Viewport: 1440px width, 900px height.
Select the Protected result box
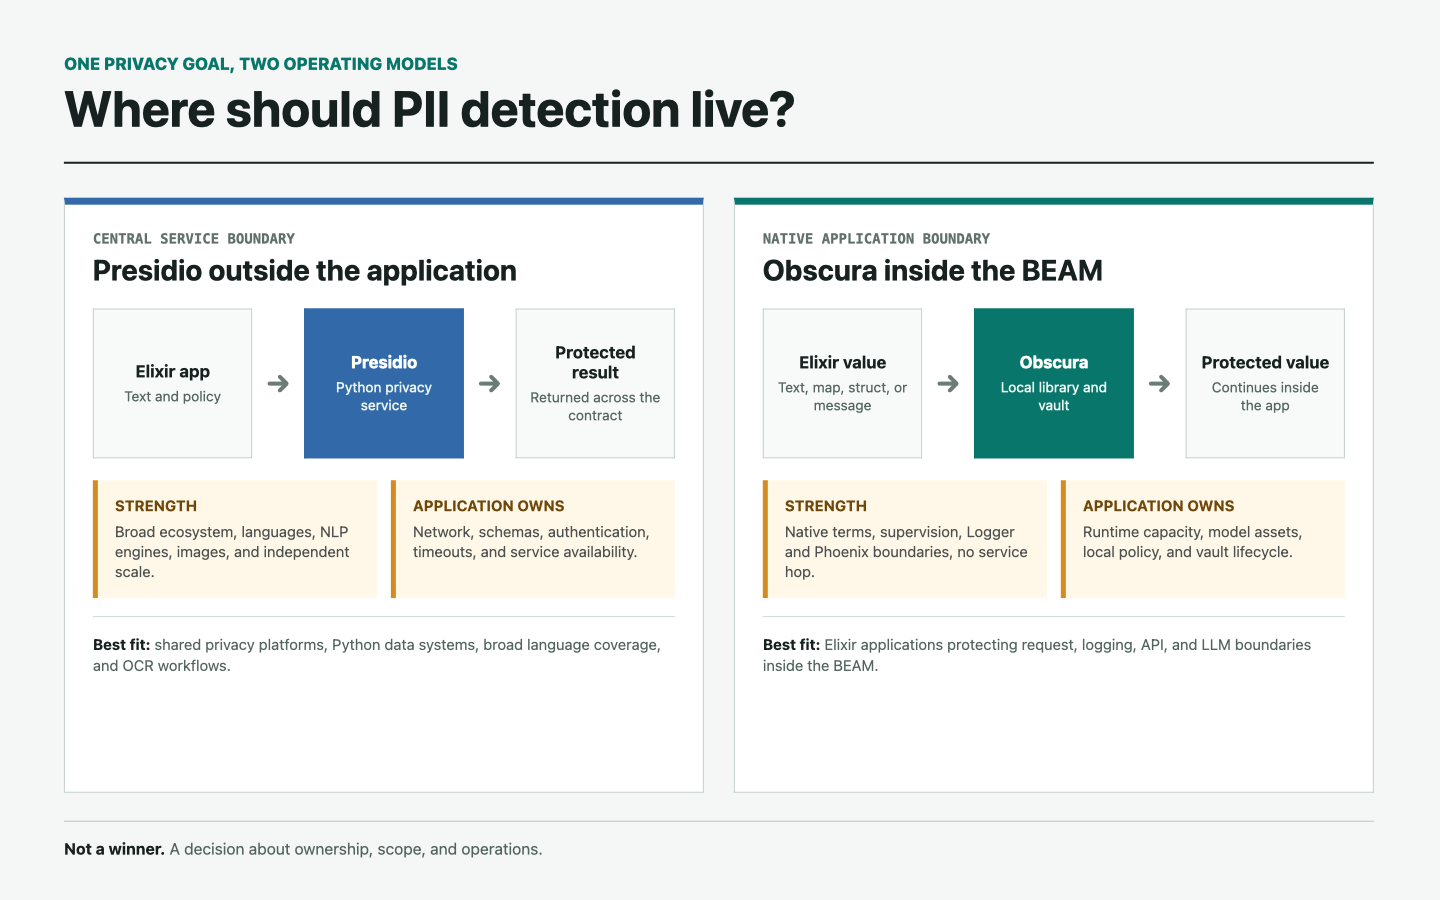[595, 383]
